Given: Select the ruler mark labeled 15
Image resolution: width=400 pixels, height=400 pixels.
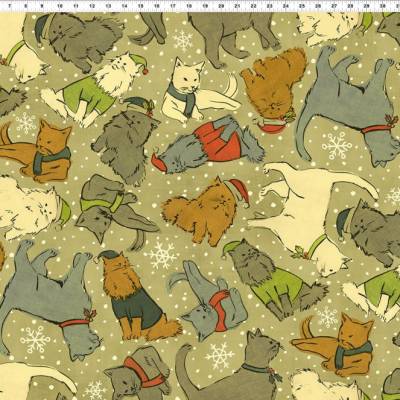Looking at the screenshot, I should click(x=141, y=6).
